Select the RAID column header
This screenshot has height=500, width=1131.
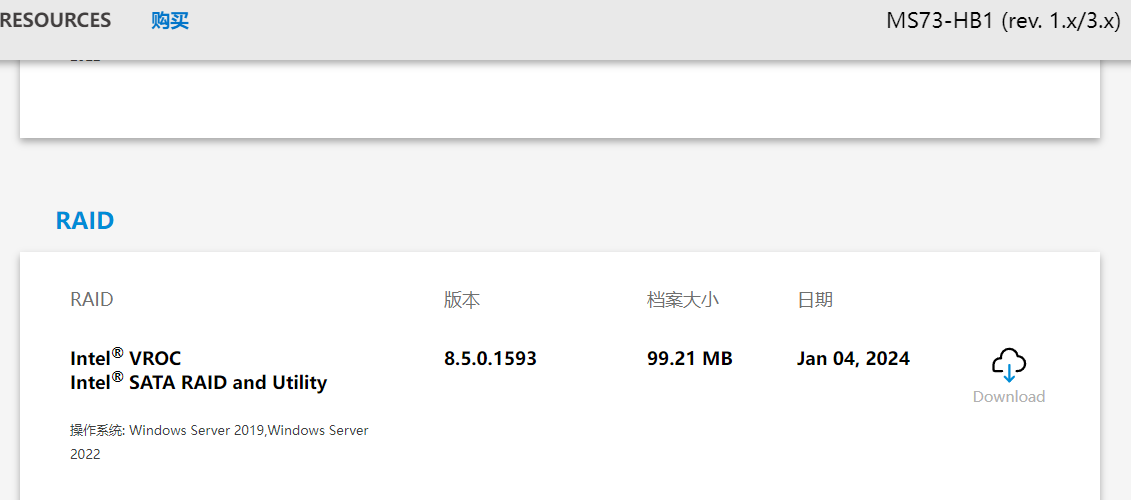[92, 299]
